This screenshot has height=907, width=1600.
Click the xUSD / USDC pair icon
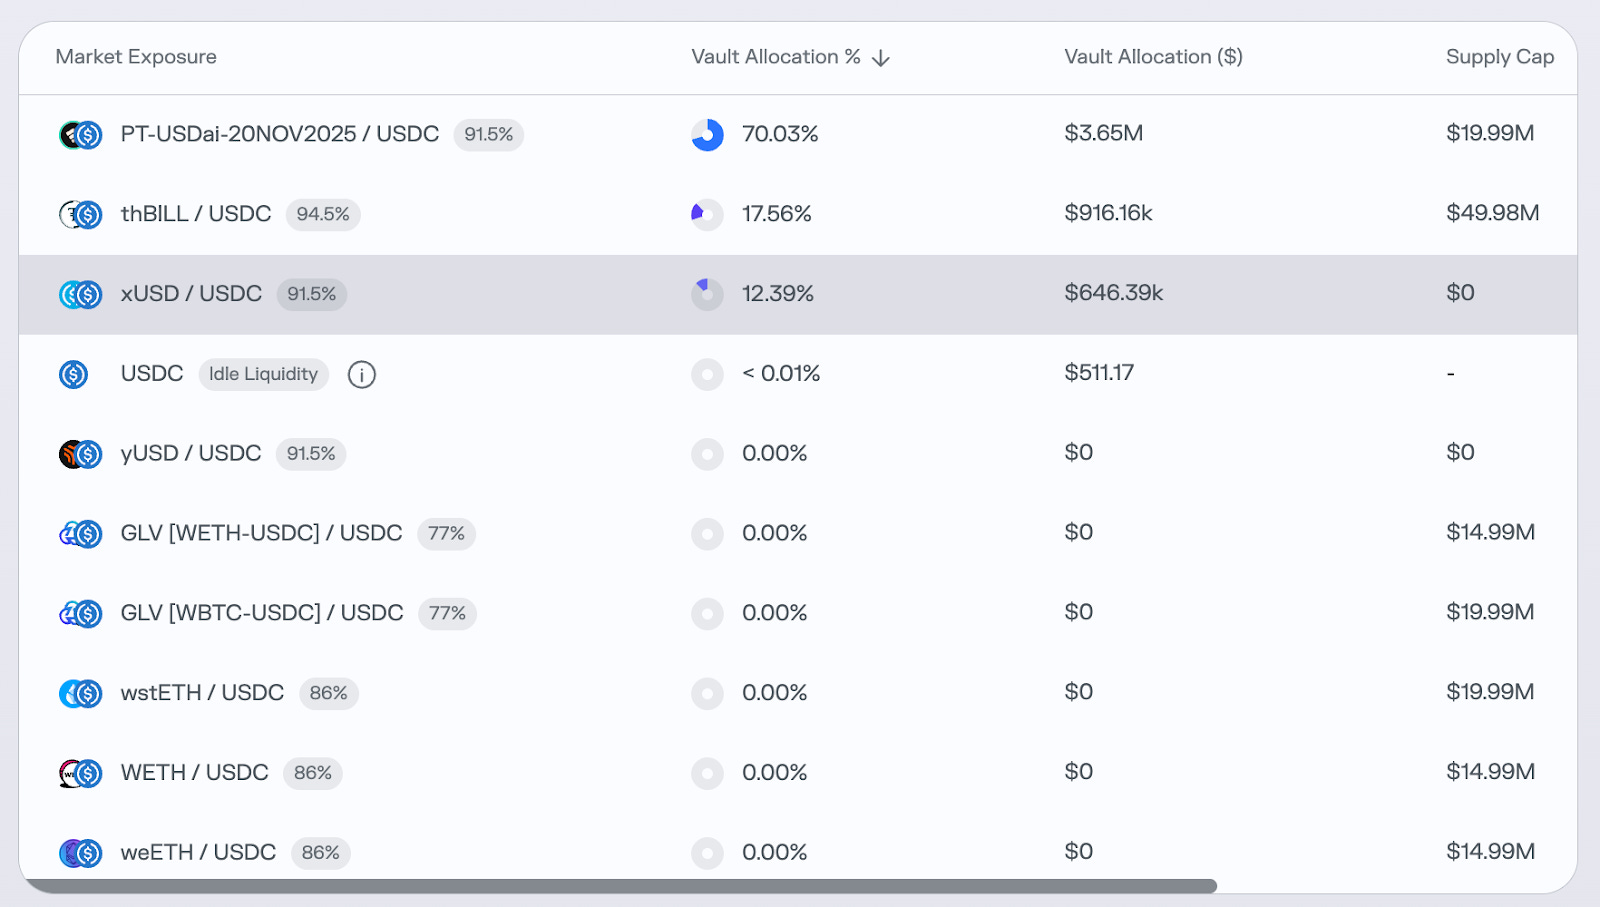80,294
